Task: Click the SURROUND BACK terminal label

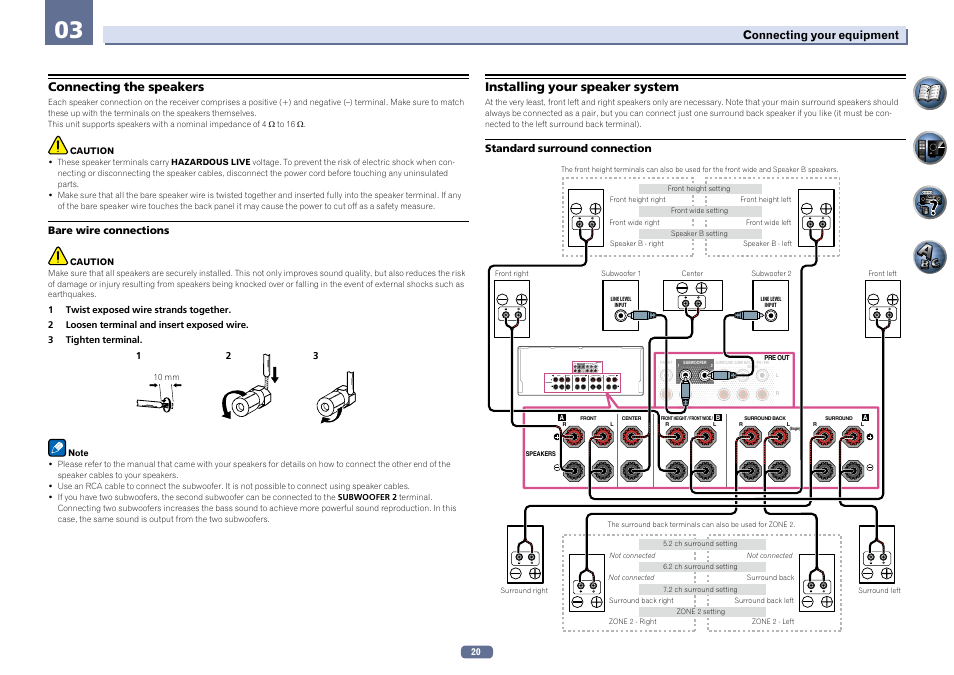Action: click(765, 418)
